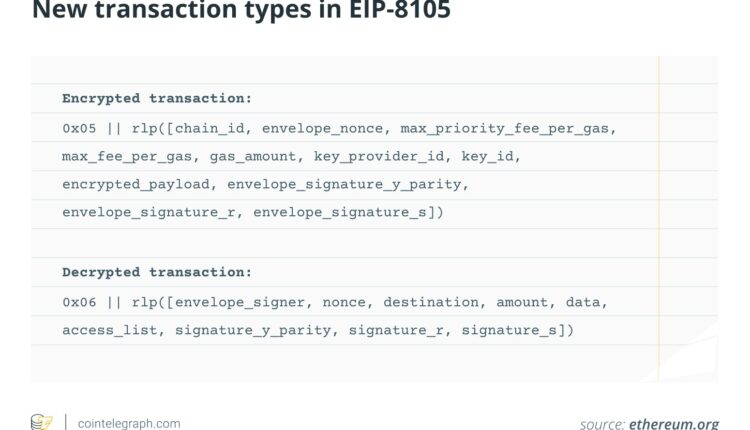Click the max_priority_fee_per_gas field
The image size is (750, 430).
(519, 128)
